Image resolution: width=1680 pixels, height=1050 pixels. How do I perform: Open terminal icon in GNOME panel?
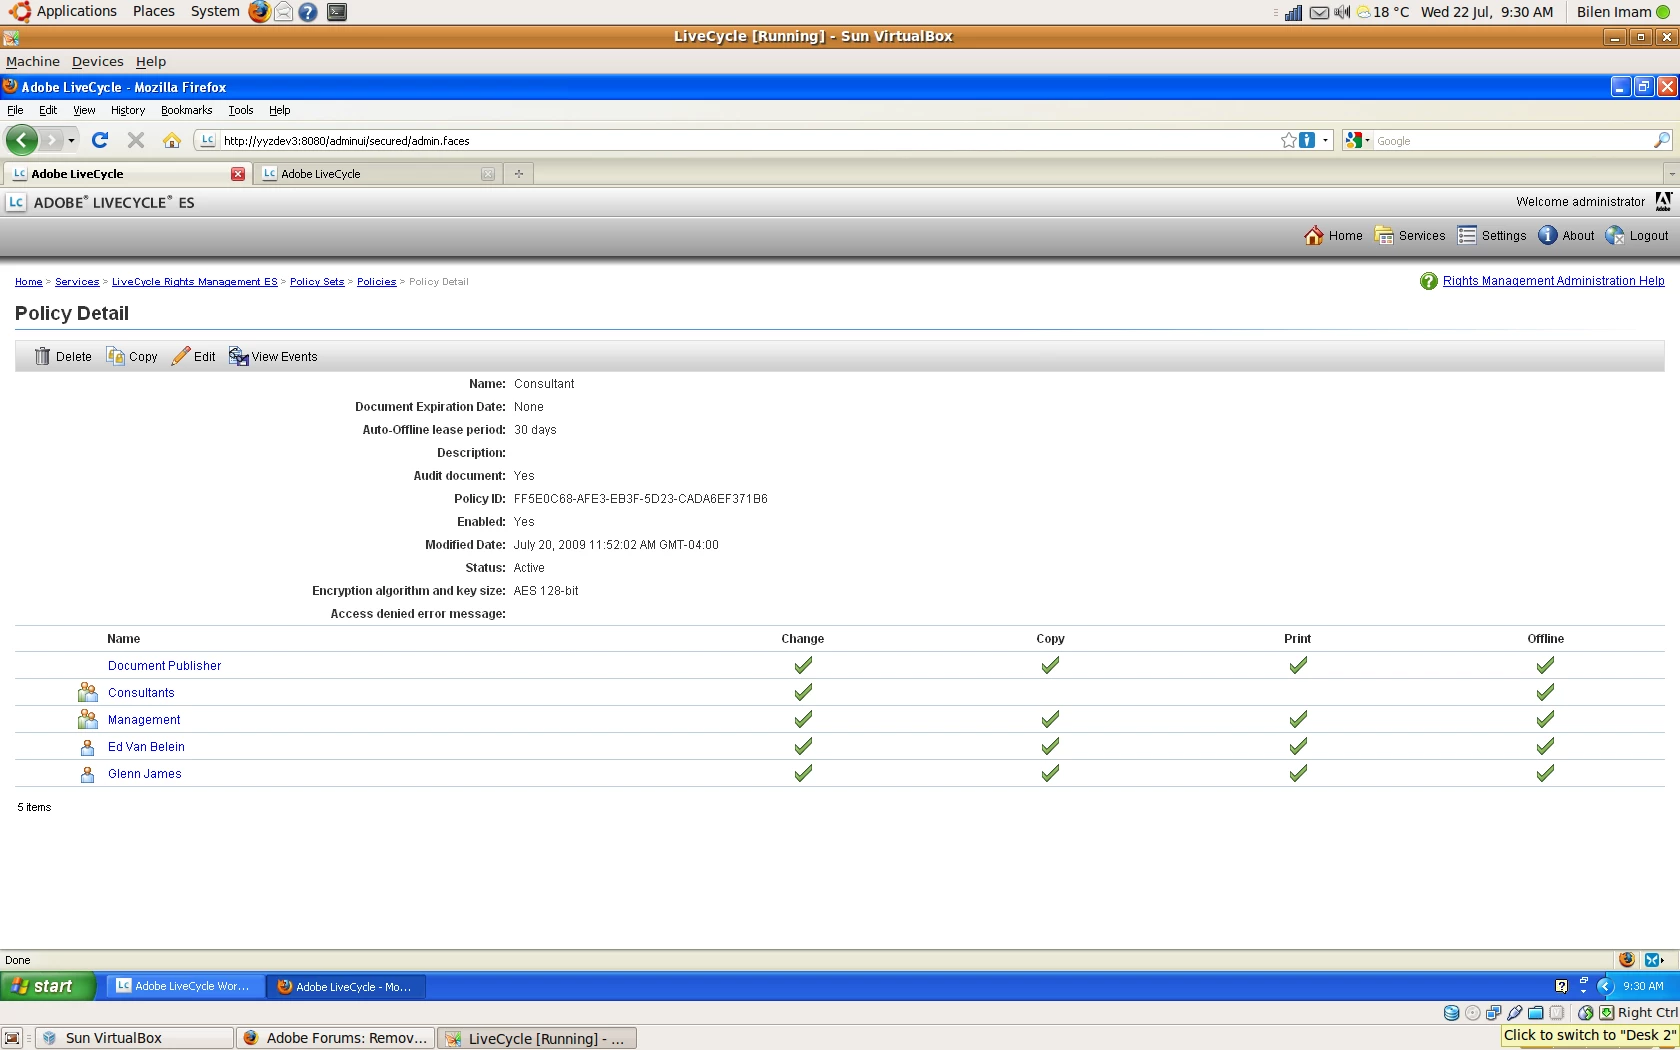(337, 12)
